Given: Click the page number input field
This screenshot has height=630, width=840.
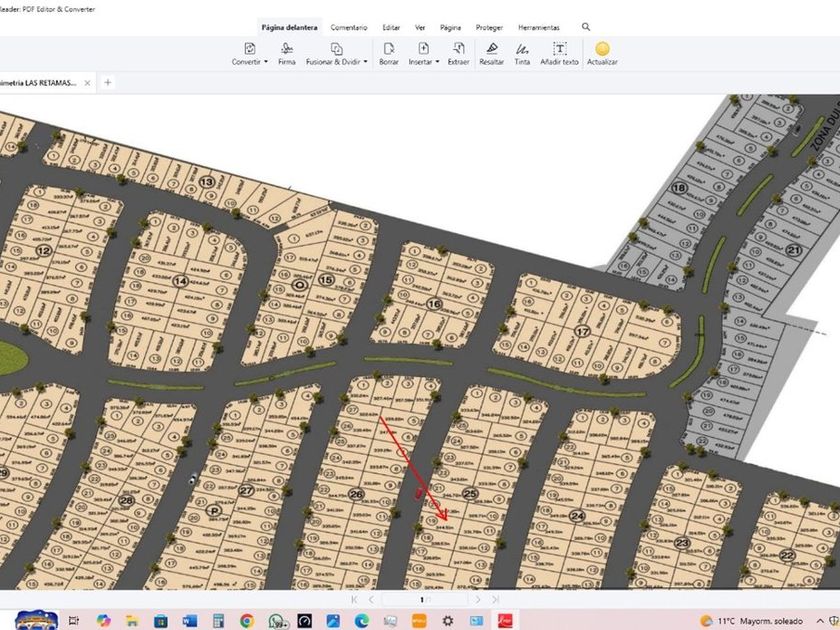Looking at the screenshot, I should (x=424, y=599).
